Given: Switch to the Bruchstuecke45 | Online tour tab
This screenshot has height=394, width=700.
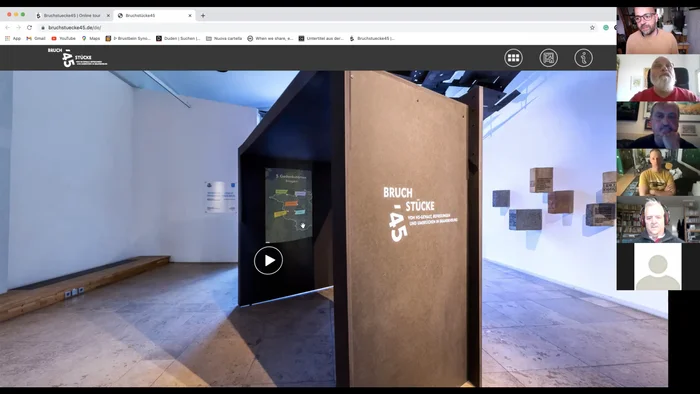Looking at the screenshot, I should [71, 15].
